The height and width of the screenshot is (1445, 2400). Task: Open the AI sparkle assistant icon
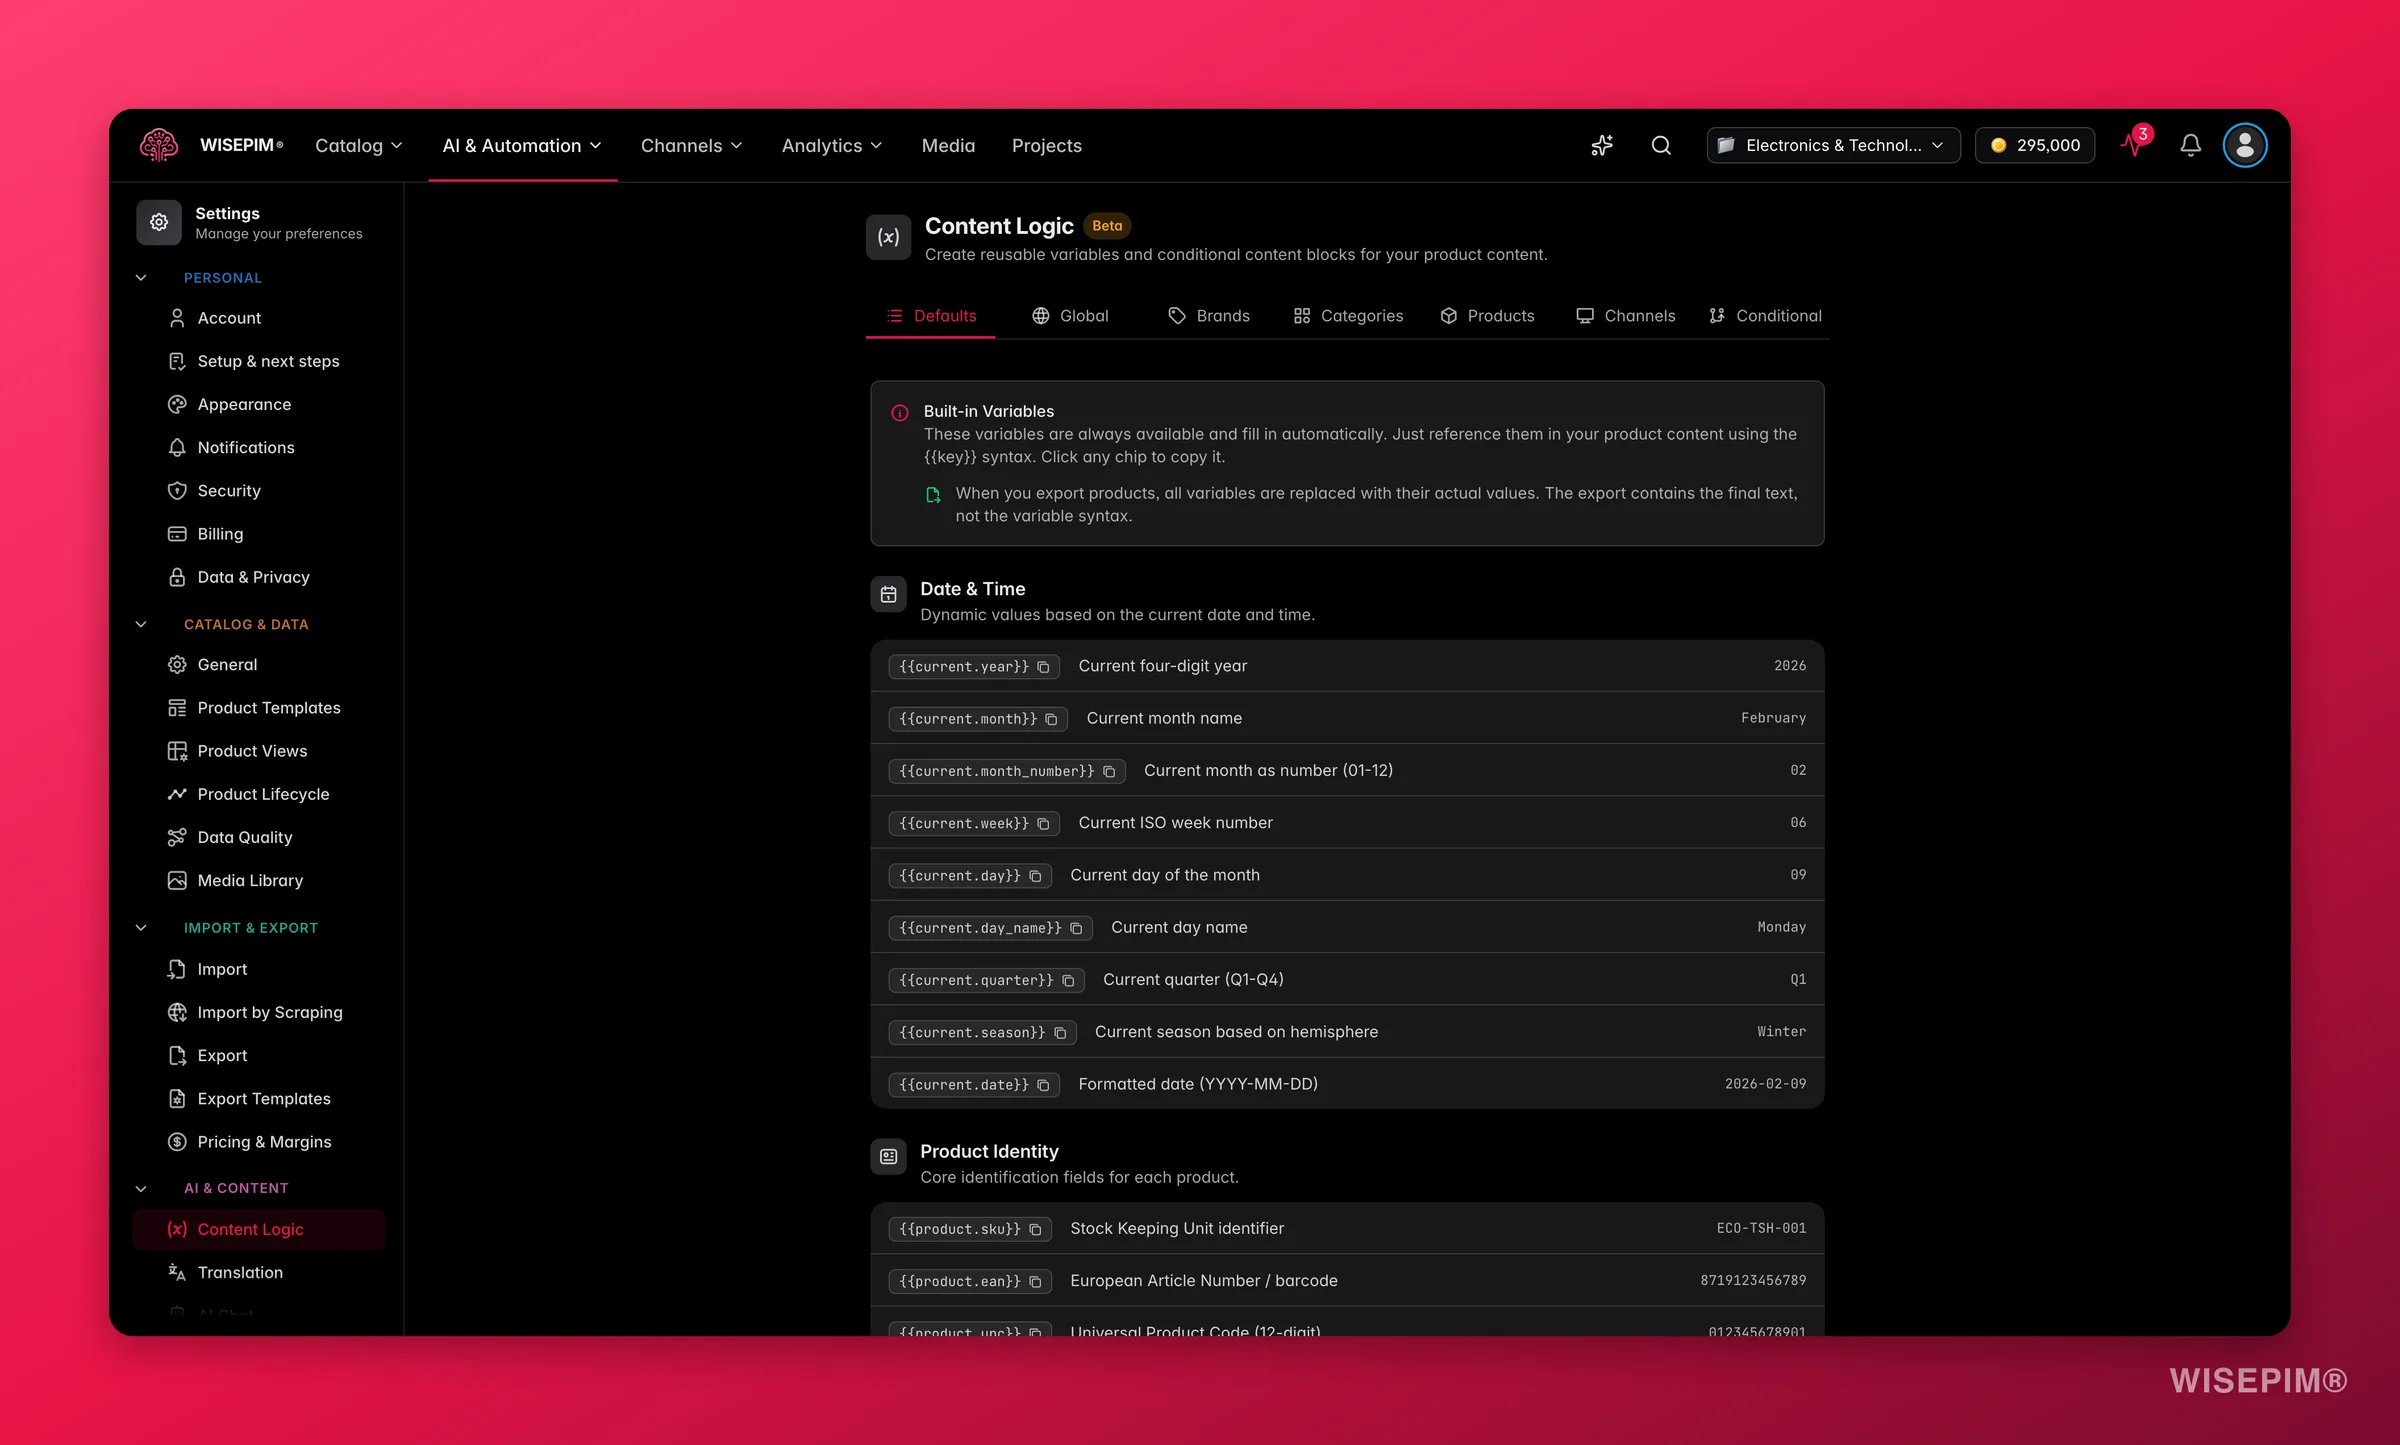pyautogui.click(x=1602, y=145)
